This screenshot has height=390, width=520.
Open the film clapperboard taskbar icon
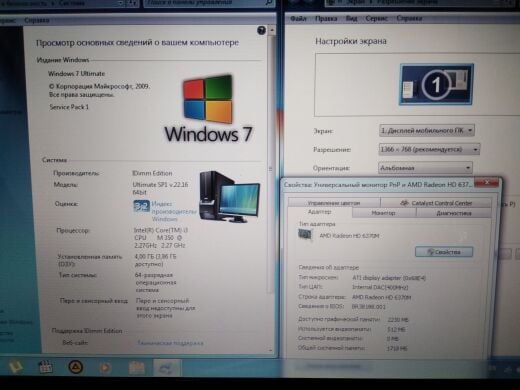pyautogui.click(x=45, y=367)
